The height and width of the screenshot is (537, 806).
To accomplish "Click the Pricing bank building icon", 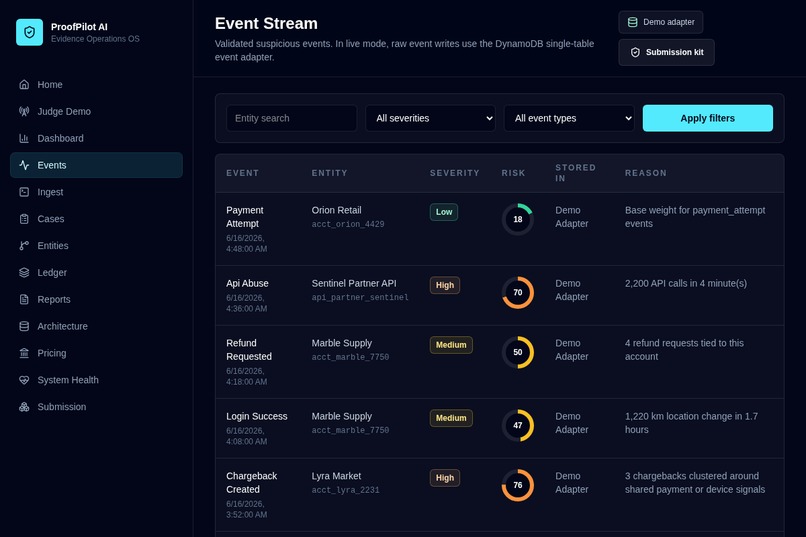I will [24, 353].
